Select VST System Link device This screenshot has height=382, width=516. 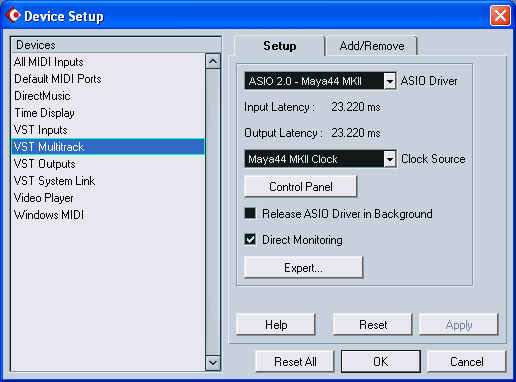click(108, 181)
